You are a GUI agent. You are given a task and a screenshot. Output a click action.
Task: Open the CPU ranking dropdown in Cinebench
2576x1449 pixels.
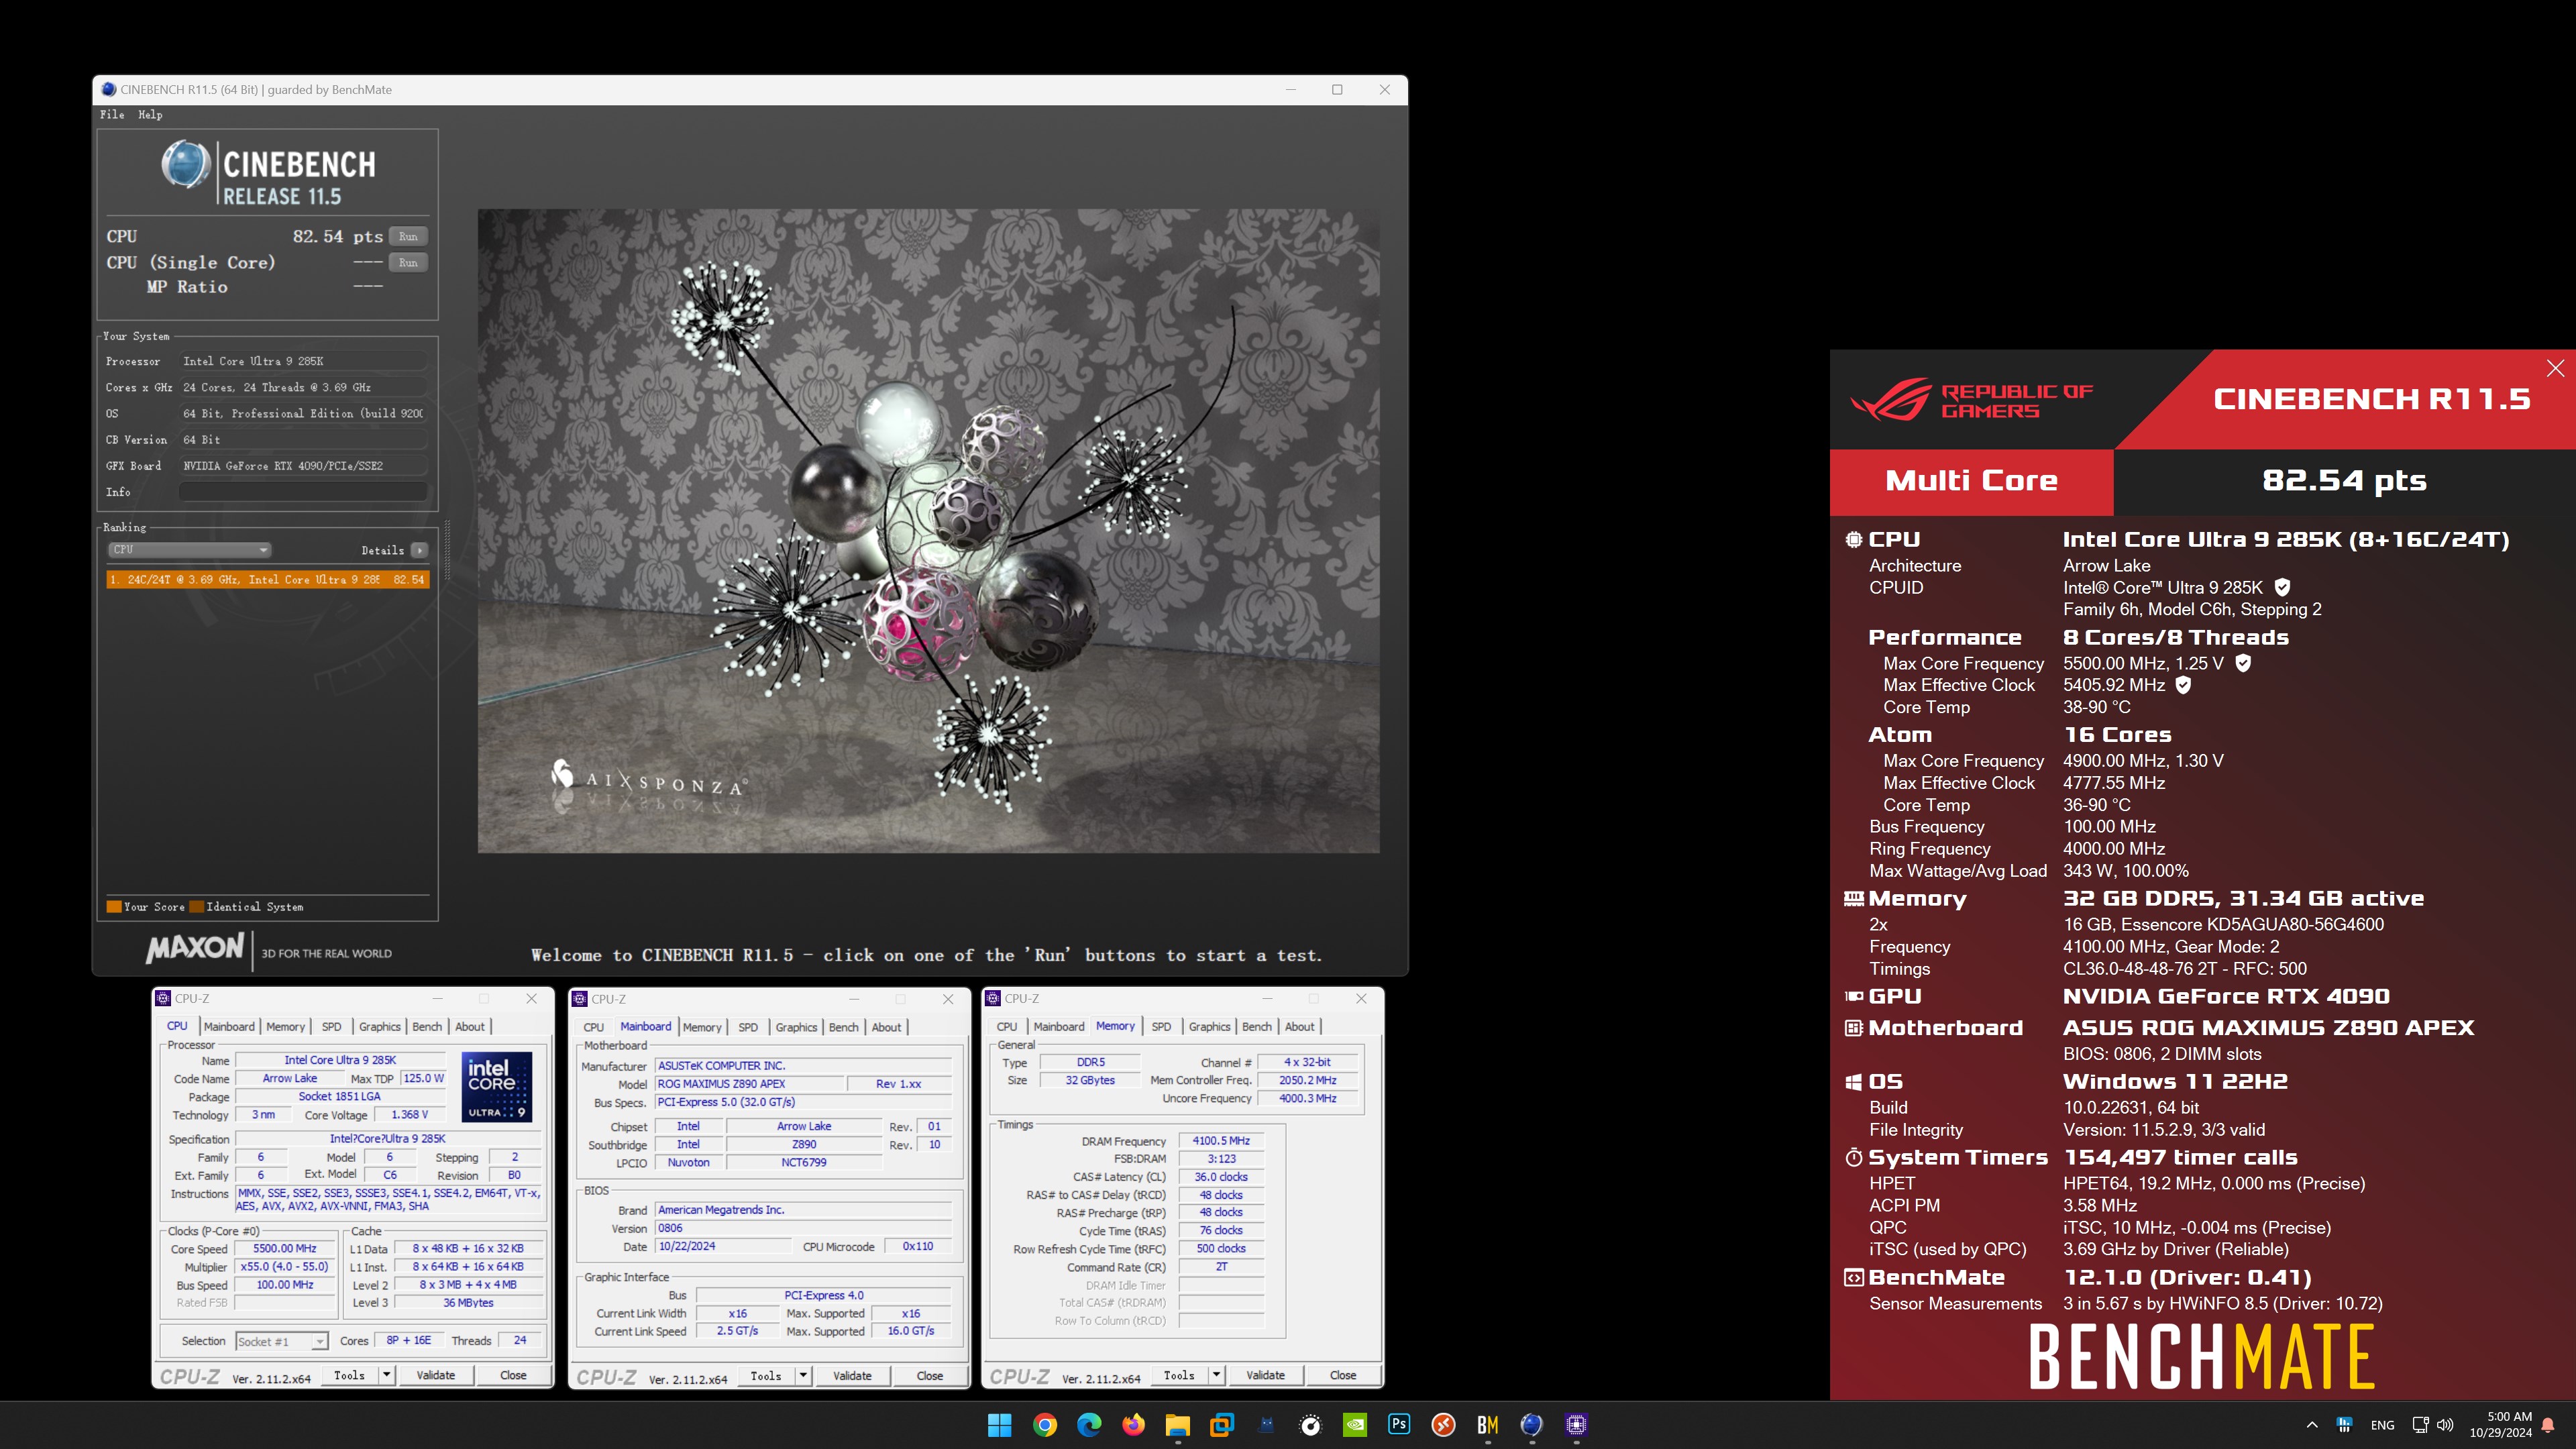point(189,549)
